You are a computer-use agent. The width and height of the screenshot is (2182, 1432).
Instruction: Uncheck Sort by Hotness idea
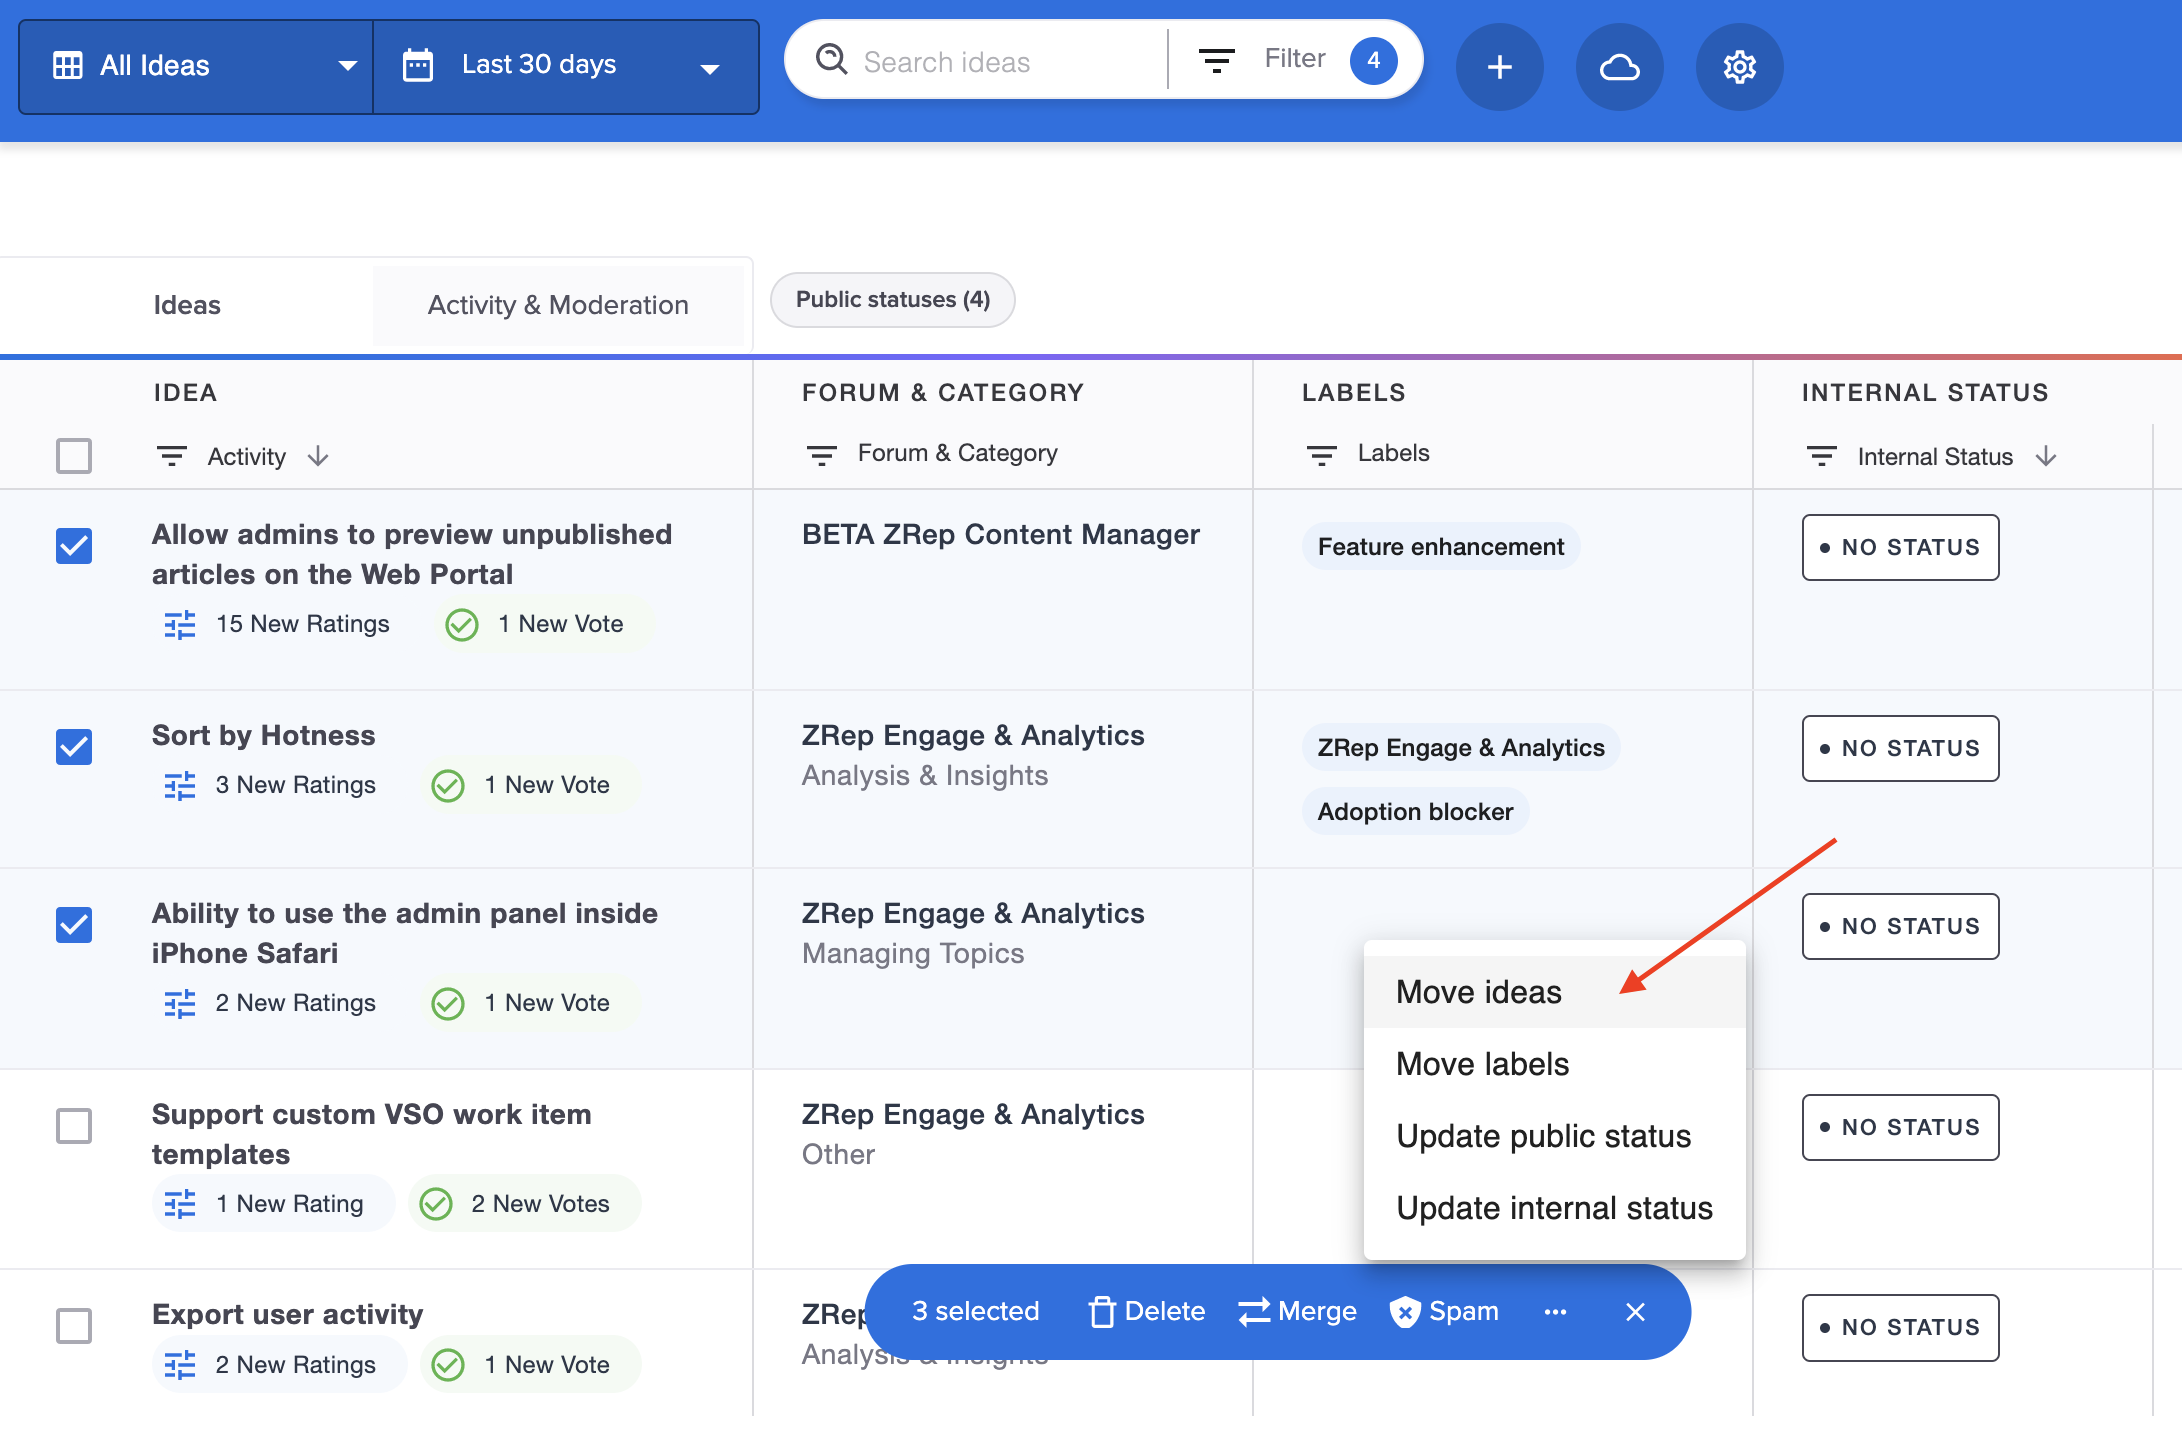(74, 747)
